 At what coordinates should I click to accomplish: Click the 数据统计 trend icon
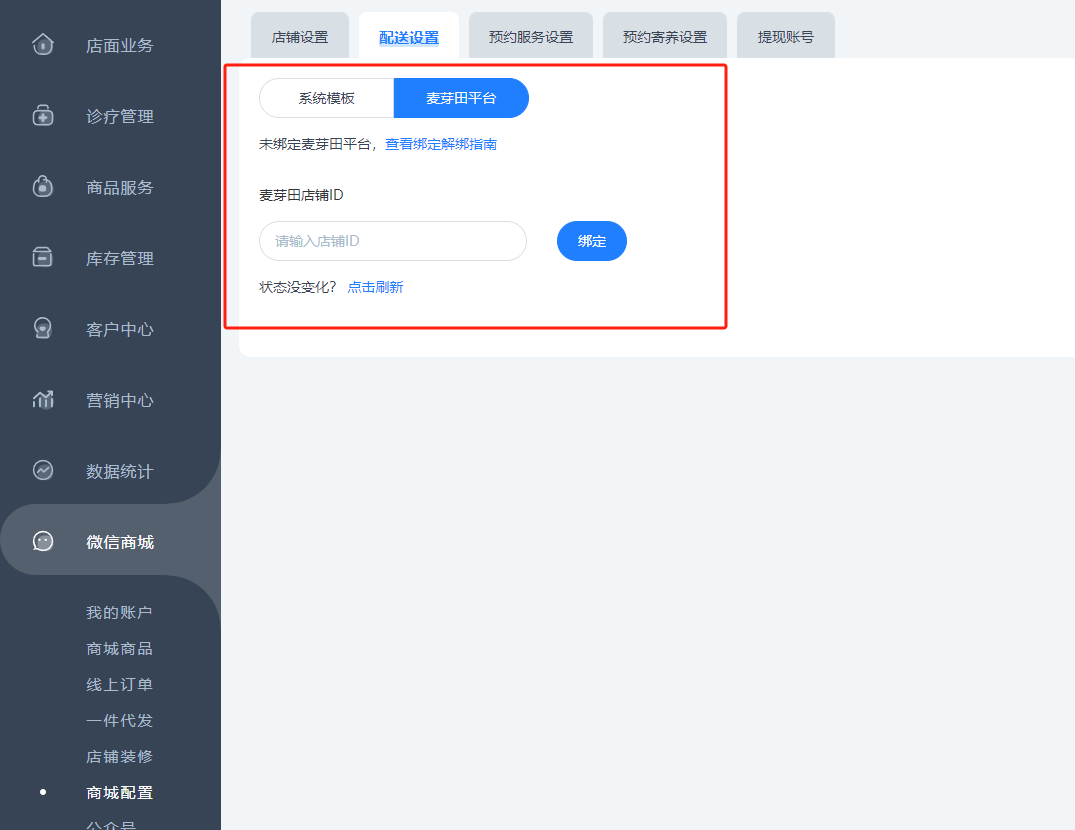43,471
